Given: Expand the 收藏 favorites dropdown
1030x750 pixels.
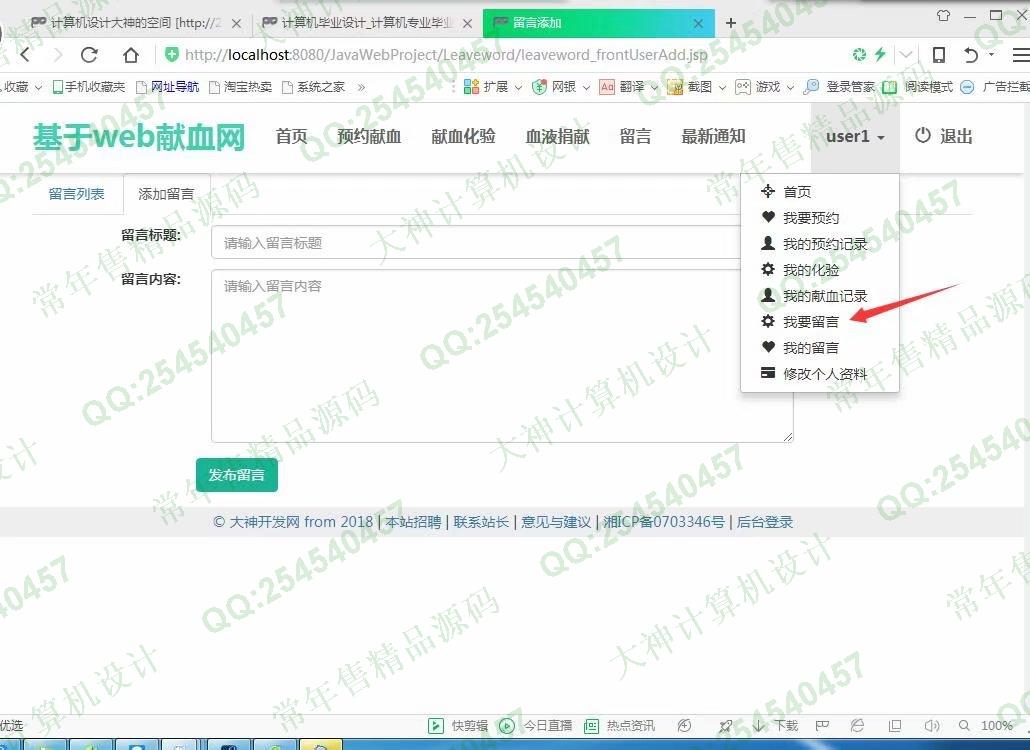Looking at the screenshot, I should click(x=38, y=87).
